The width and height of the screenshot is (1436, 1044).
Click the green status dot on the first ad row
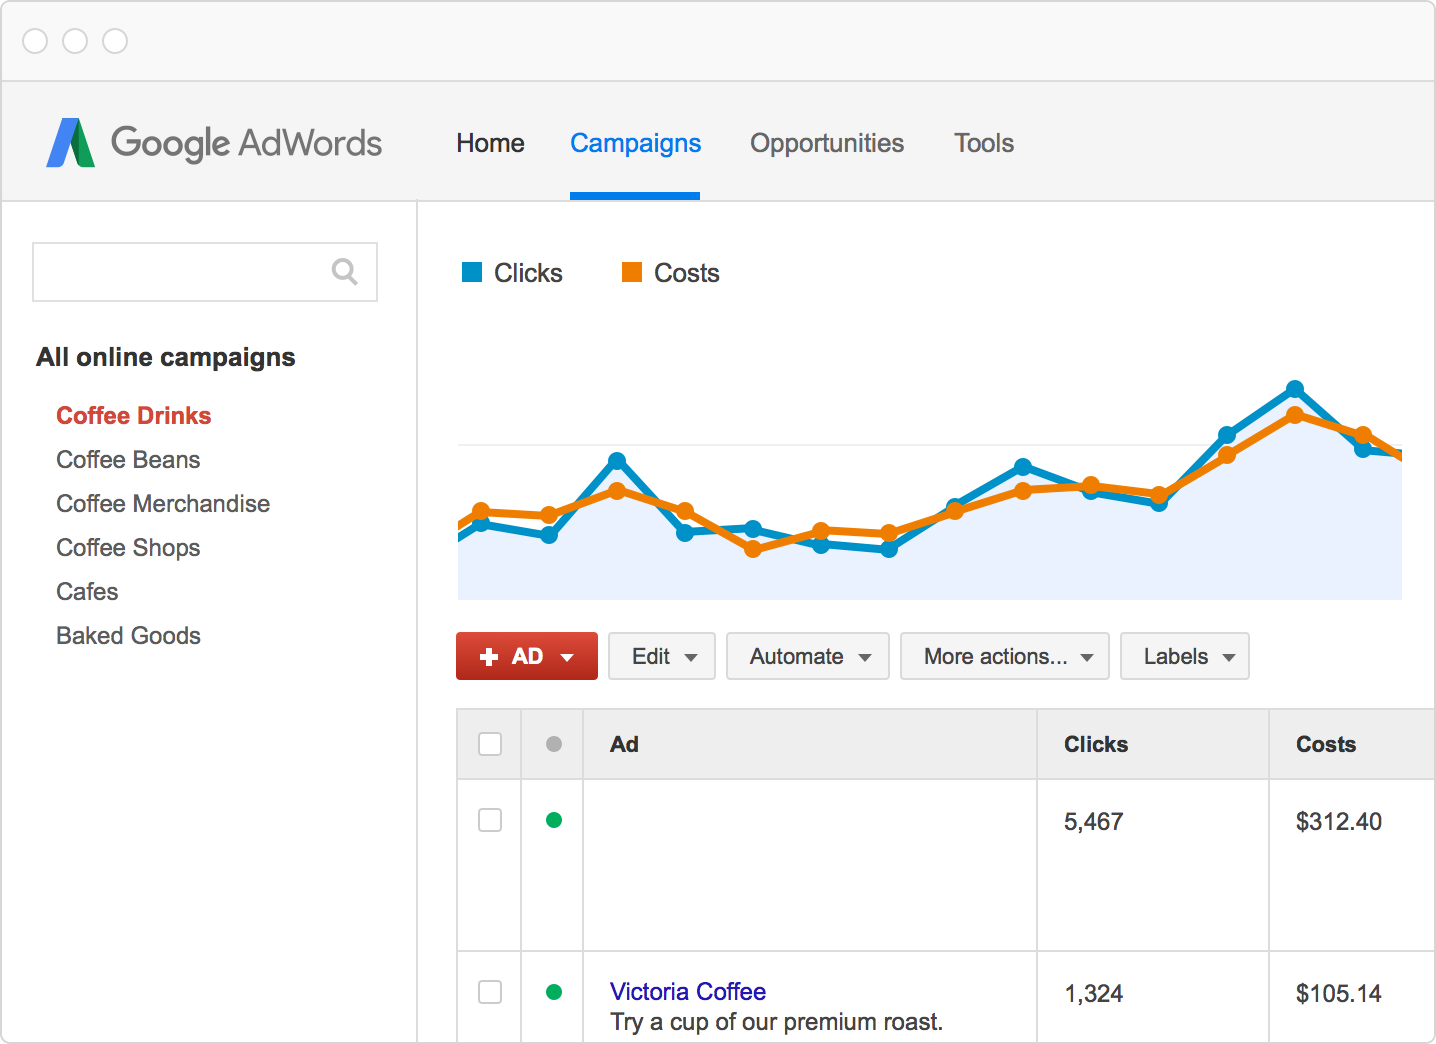(552, 820)
